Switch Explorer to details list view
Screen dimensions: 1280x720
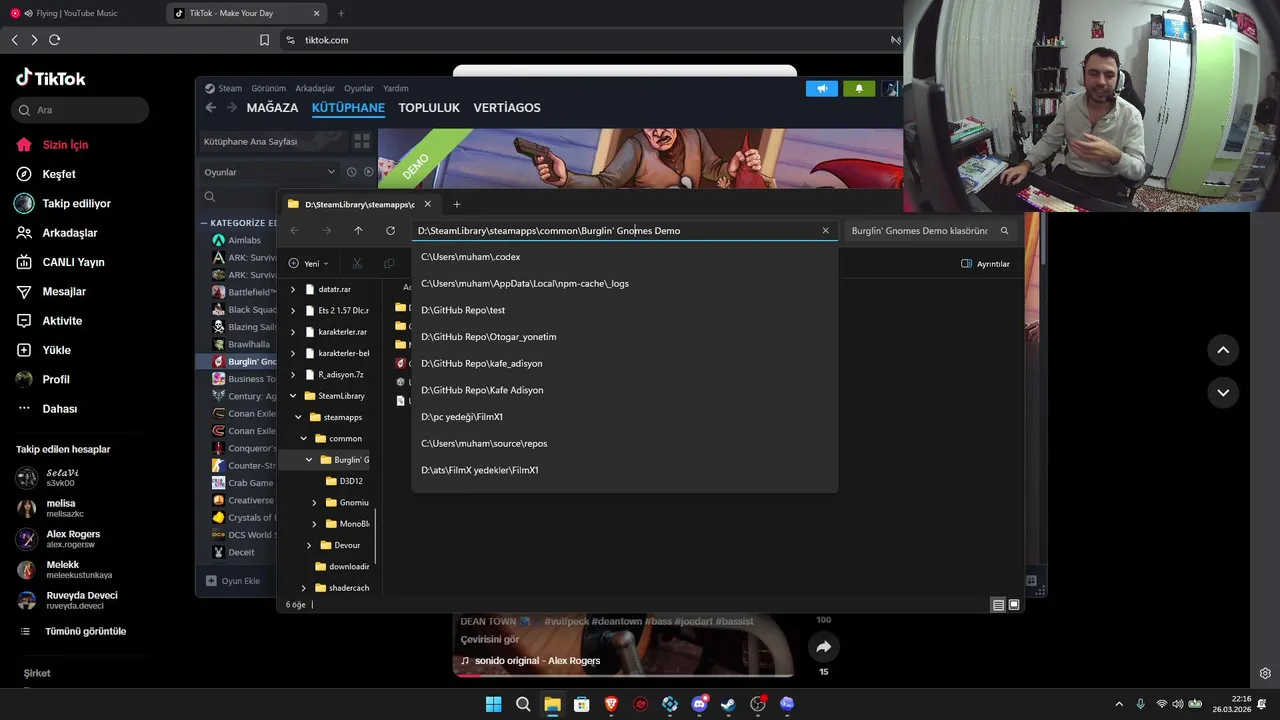[x=998, y=605]
